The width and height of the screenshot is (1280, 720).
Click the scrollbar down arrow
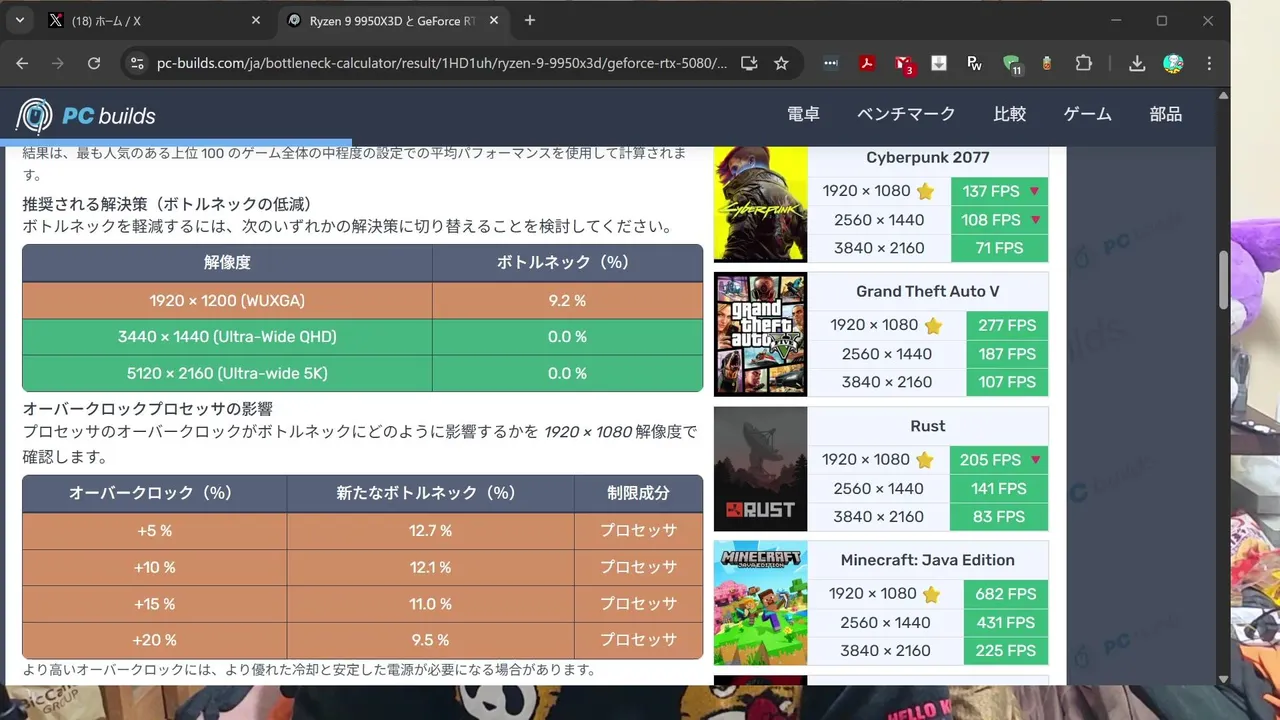pos(1223,678)
